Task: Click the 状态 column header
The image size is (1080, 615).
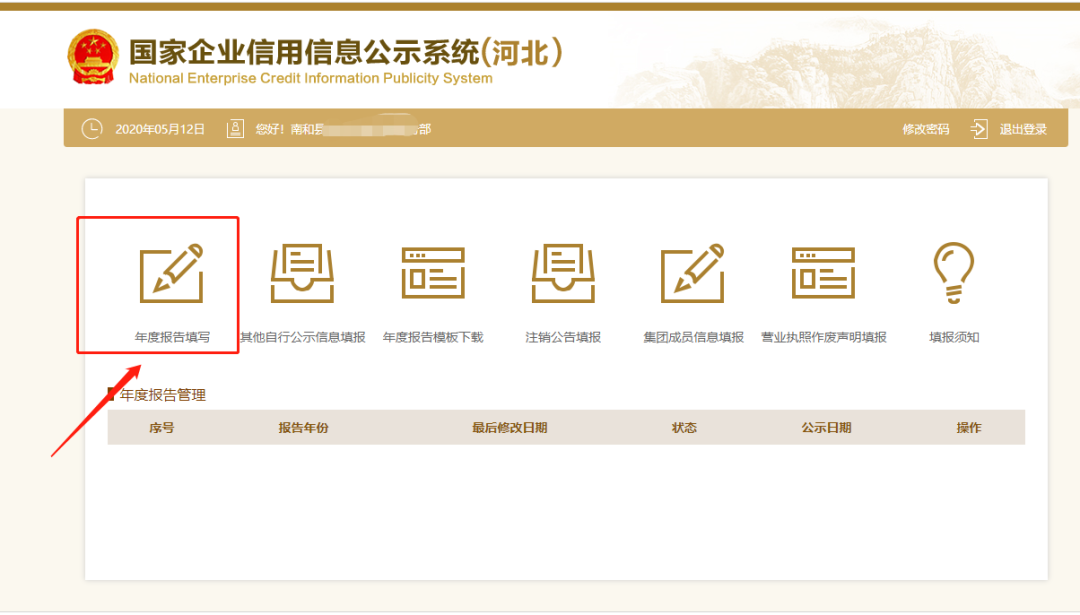Action: (685, 426)
